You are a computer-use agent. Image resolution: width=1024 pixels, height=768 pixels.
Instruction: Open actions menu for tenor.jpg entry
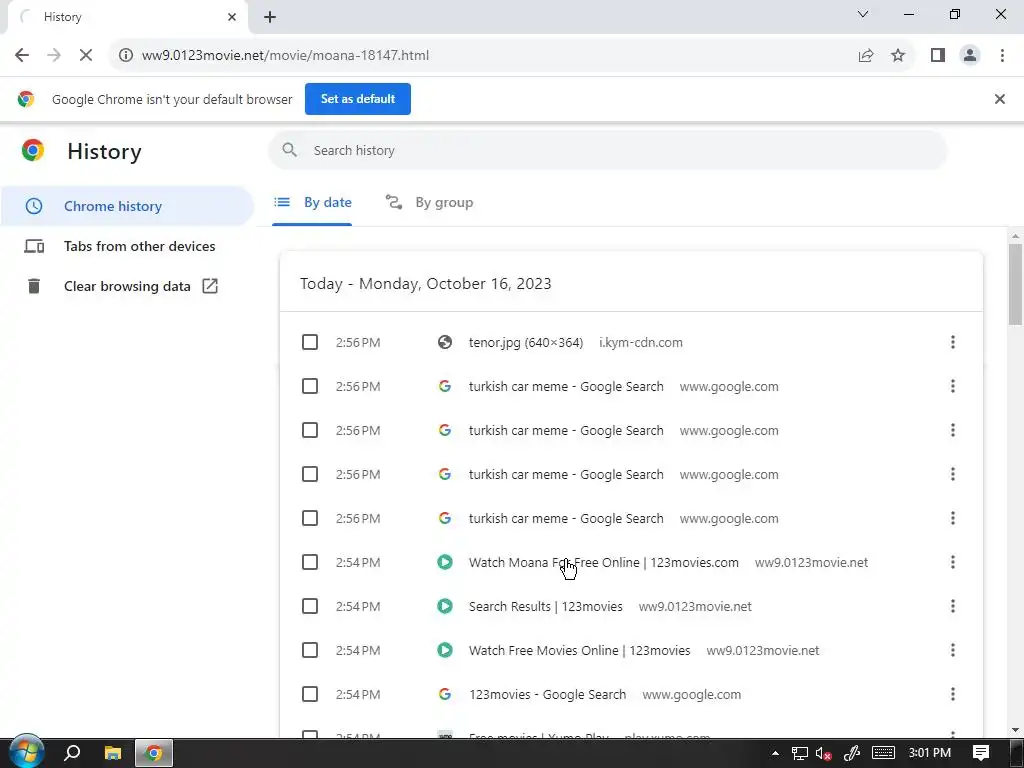pyautogui.click(x=953, y=342)
